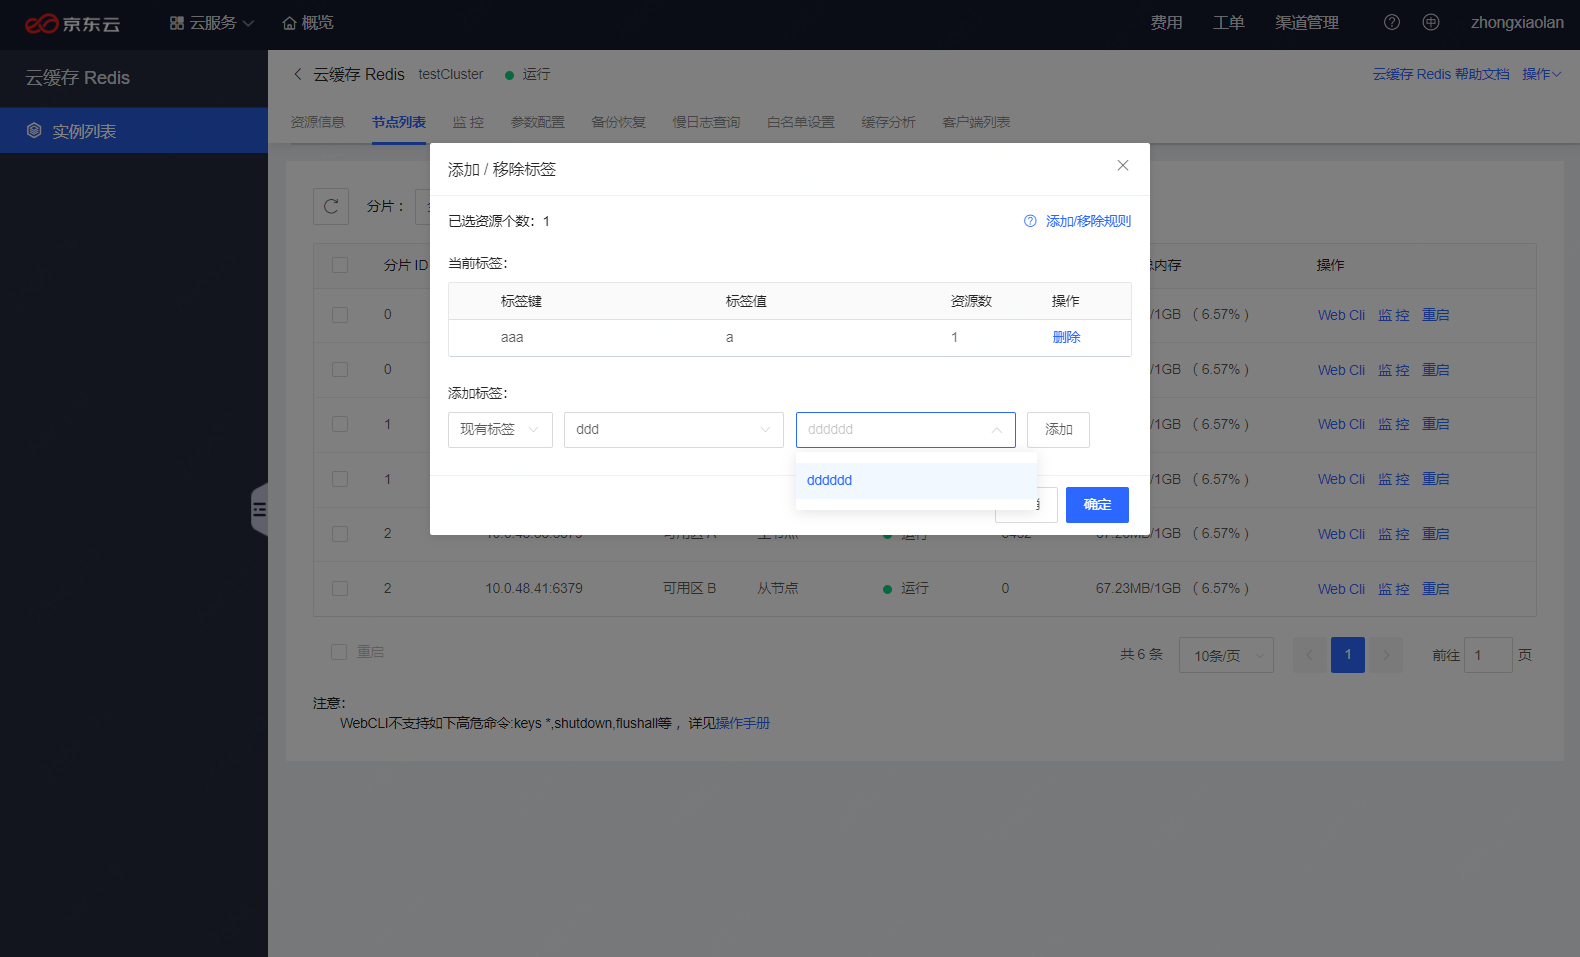Select 实例列表 in the sidebar
1580x957 pixels.
pyautogui.click(x=134, y=131)
